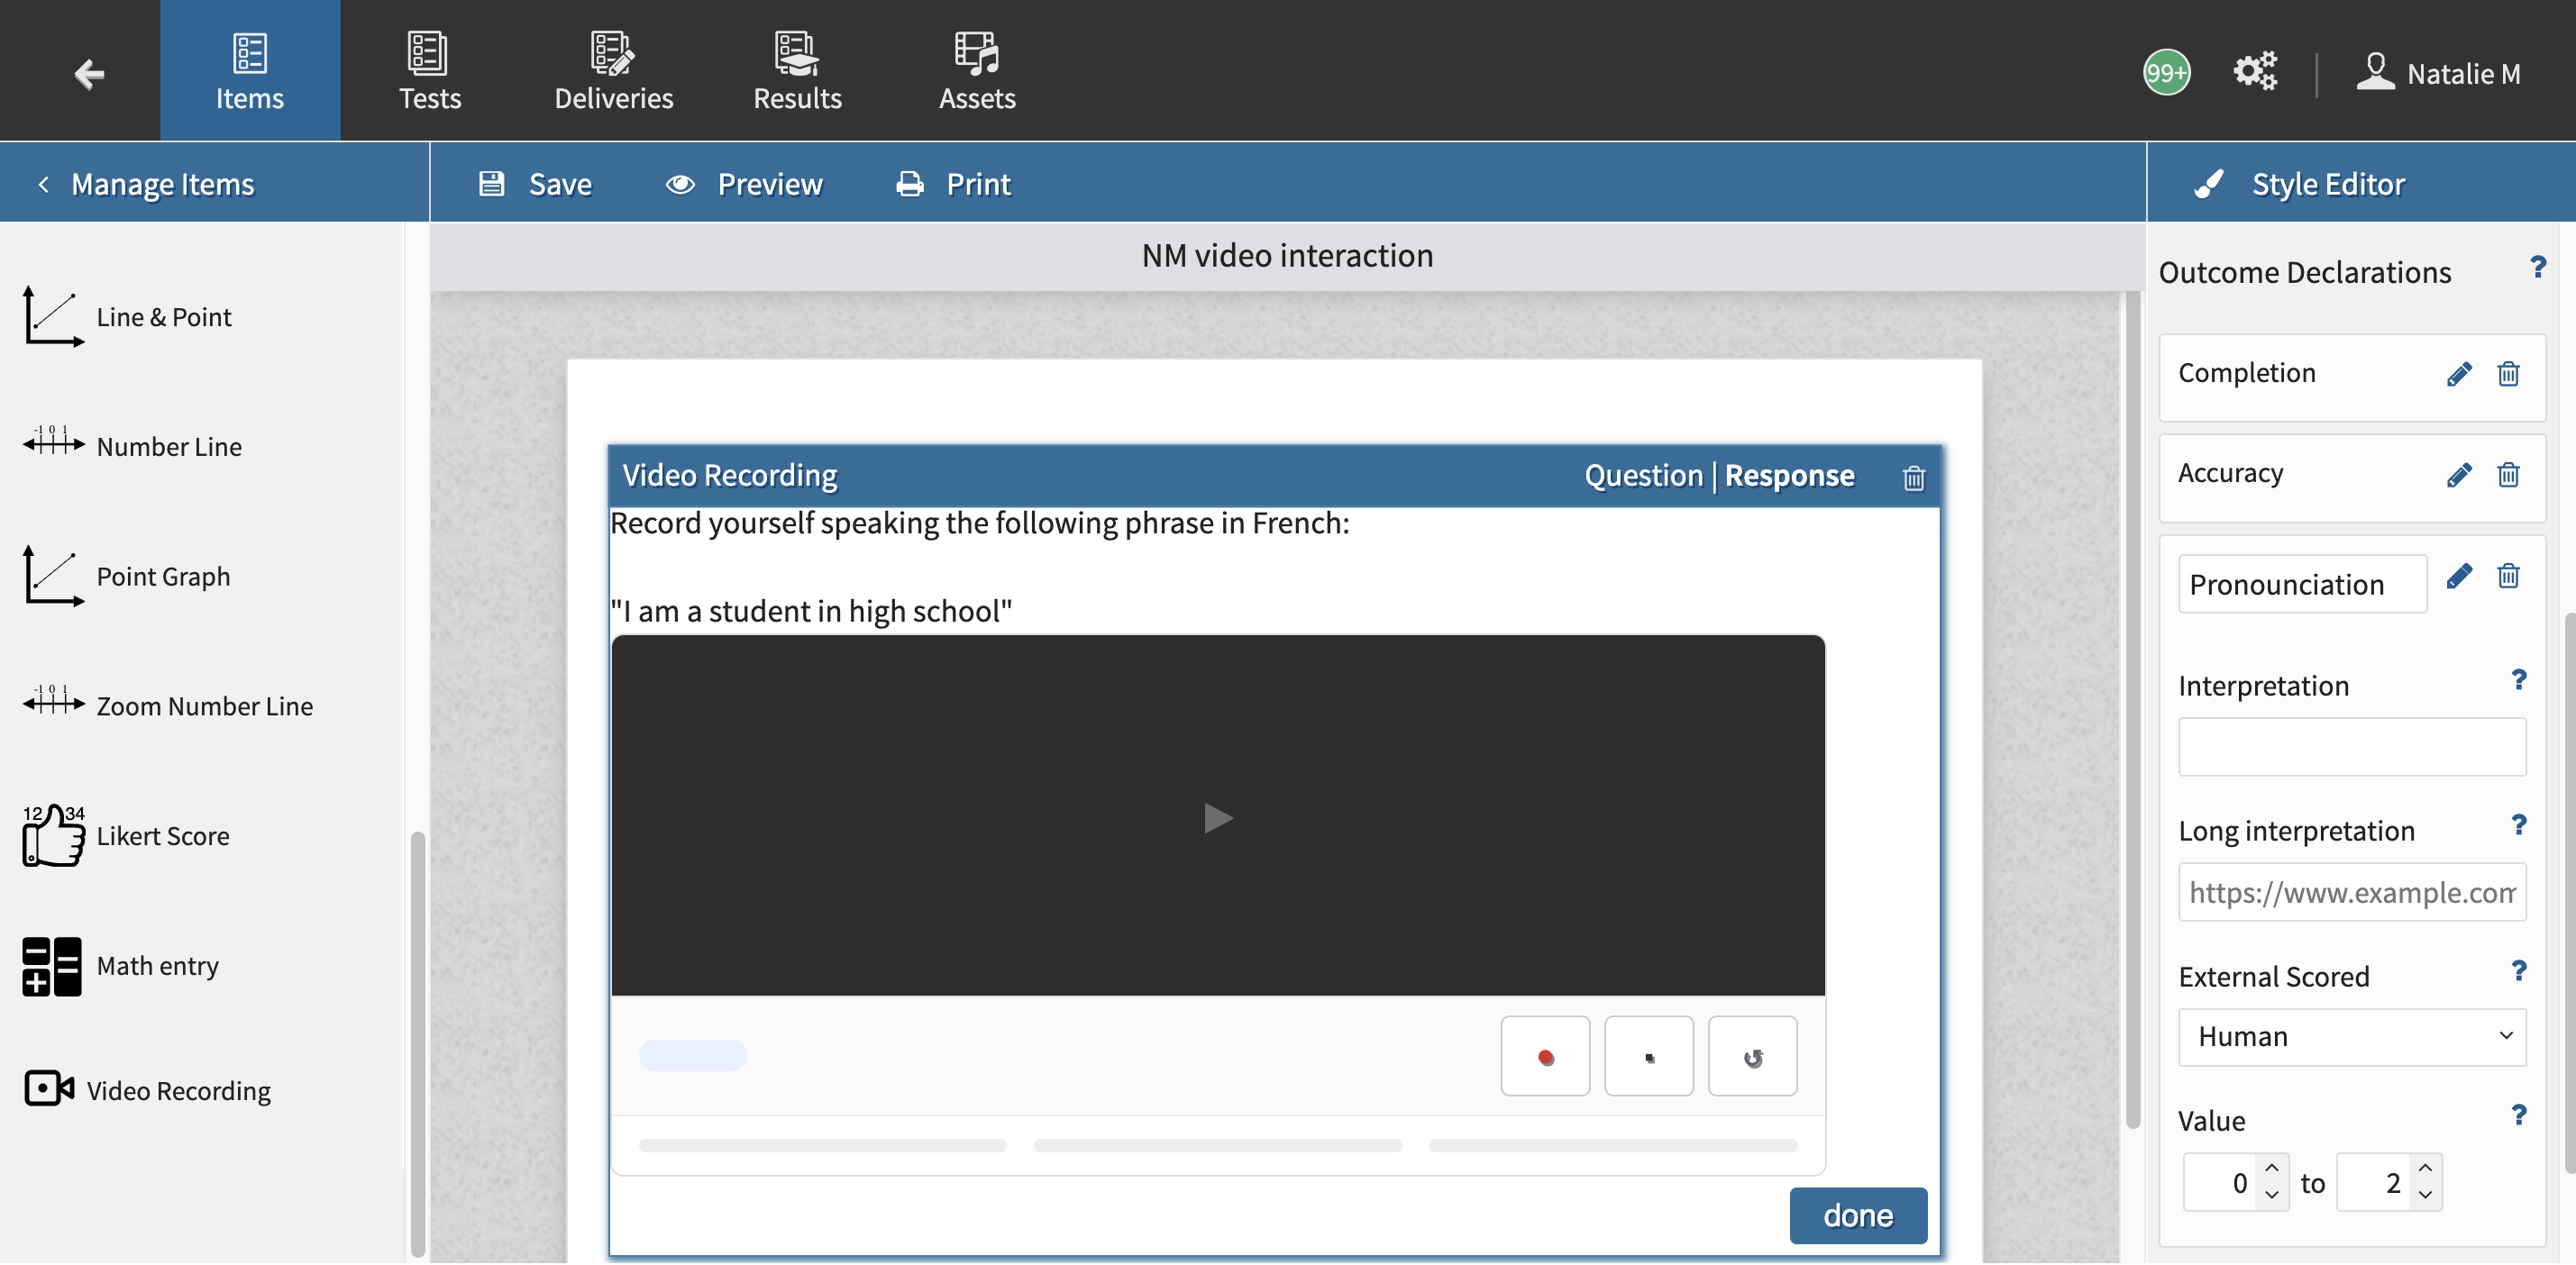Edit the Accuracy outcome

[x=2459, y=473]
